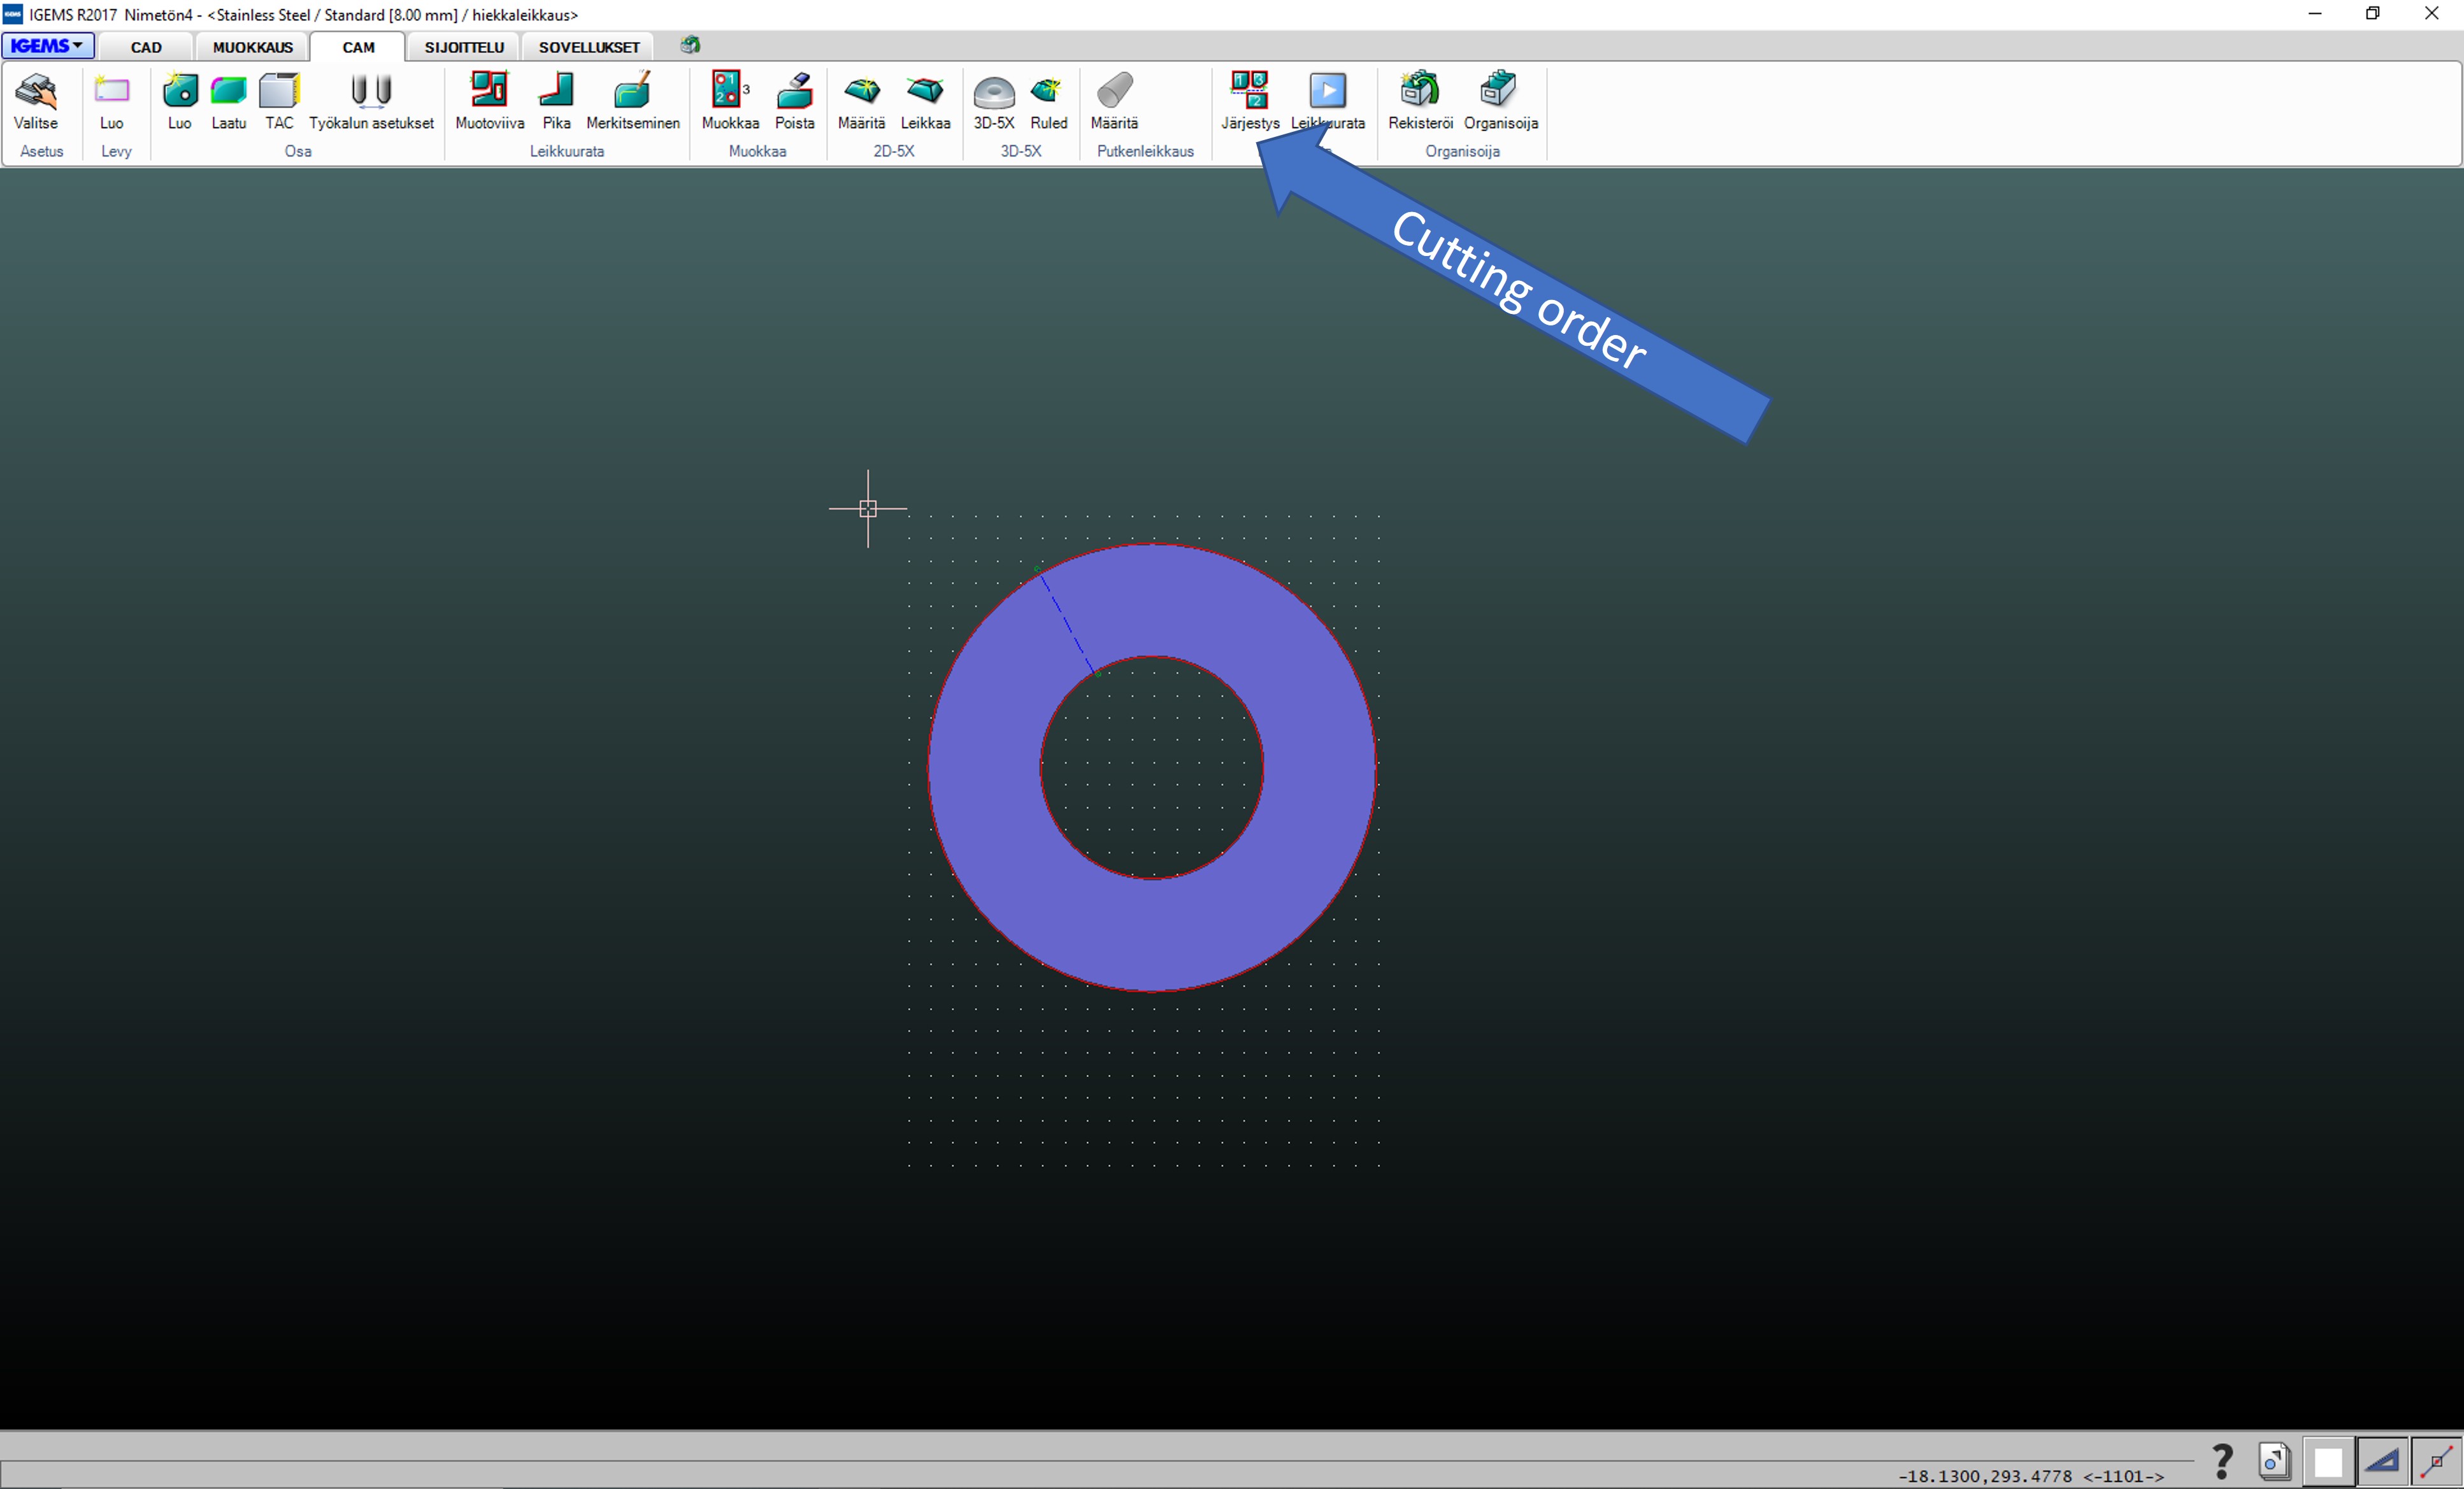Click Luo in the Levy group
2464x1489 pixels.
(x=112, y=101)
